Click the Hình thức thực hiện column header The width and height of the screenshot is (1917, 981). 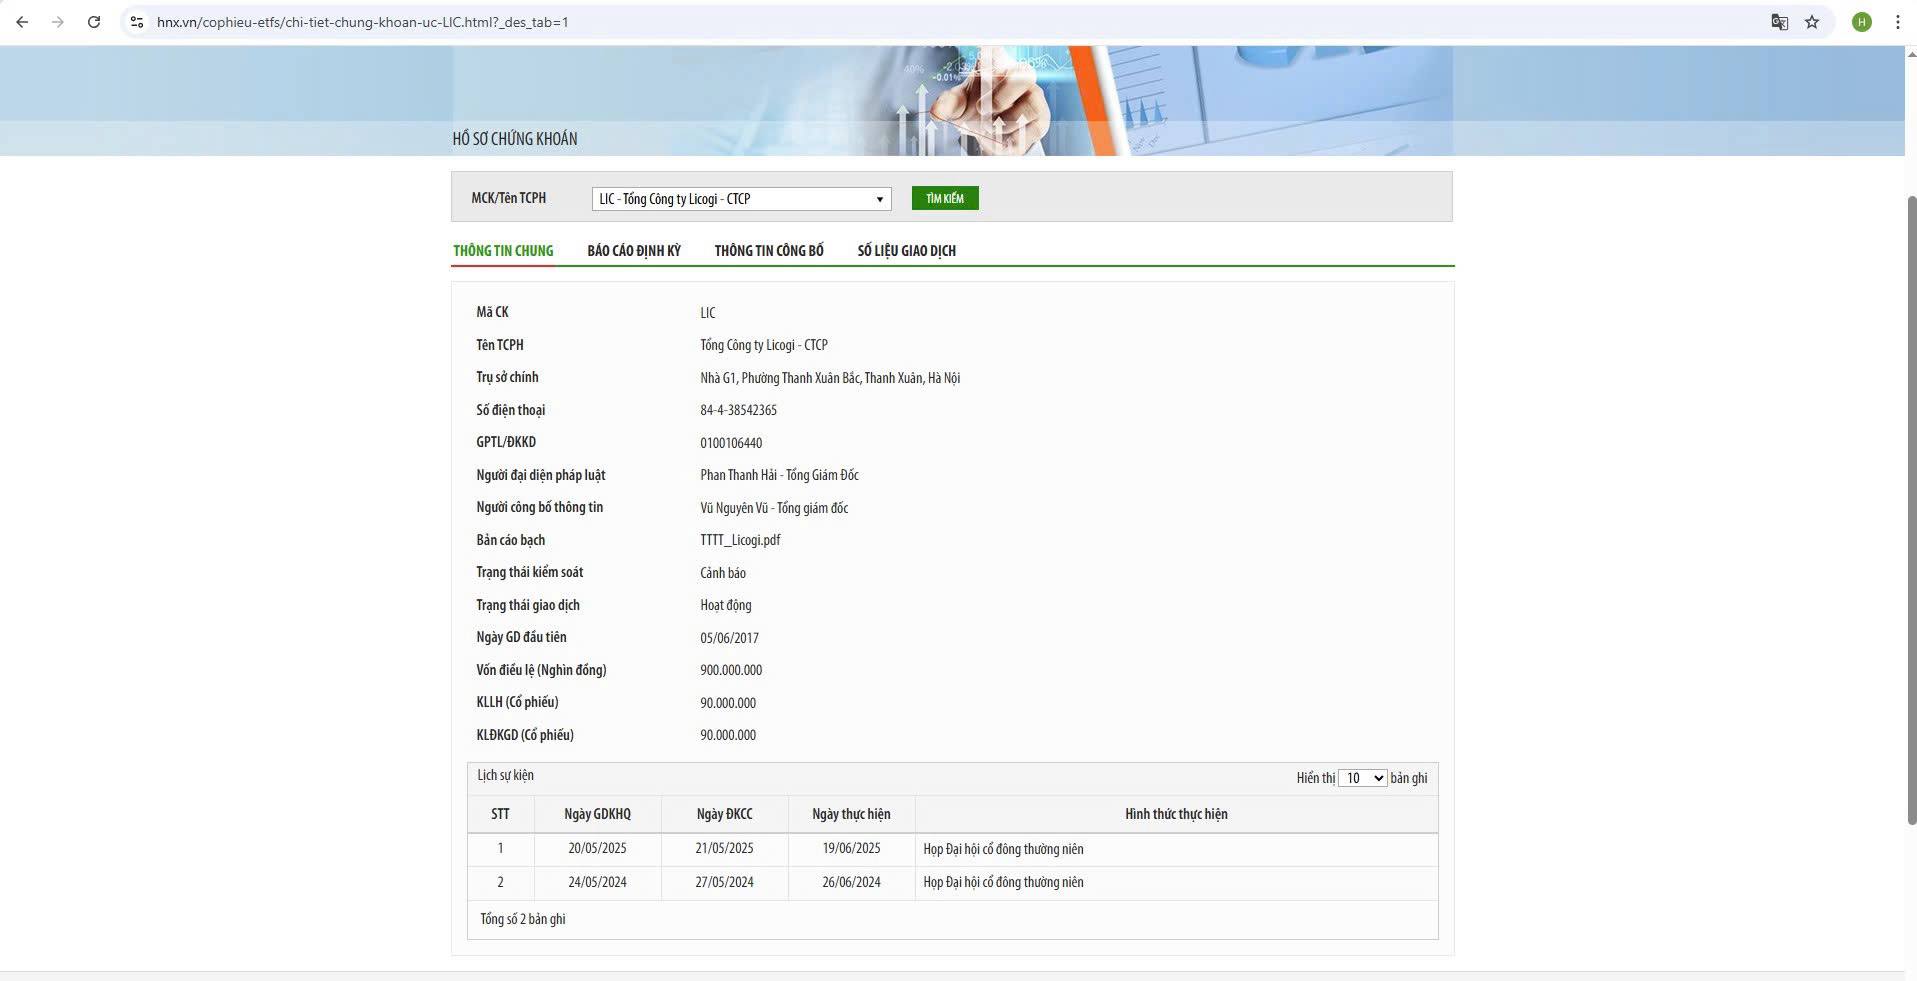coord(1176,814)
